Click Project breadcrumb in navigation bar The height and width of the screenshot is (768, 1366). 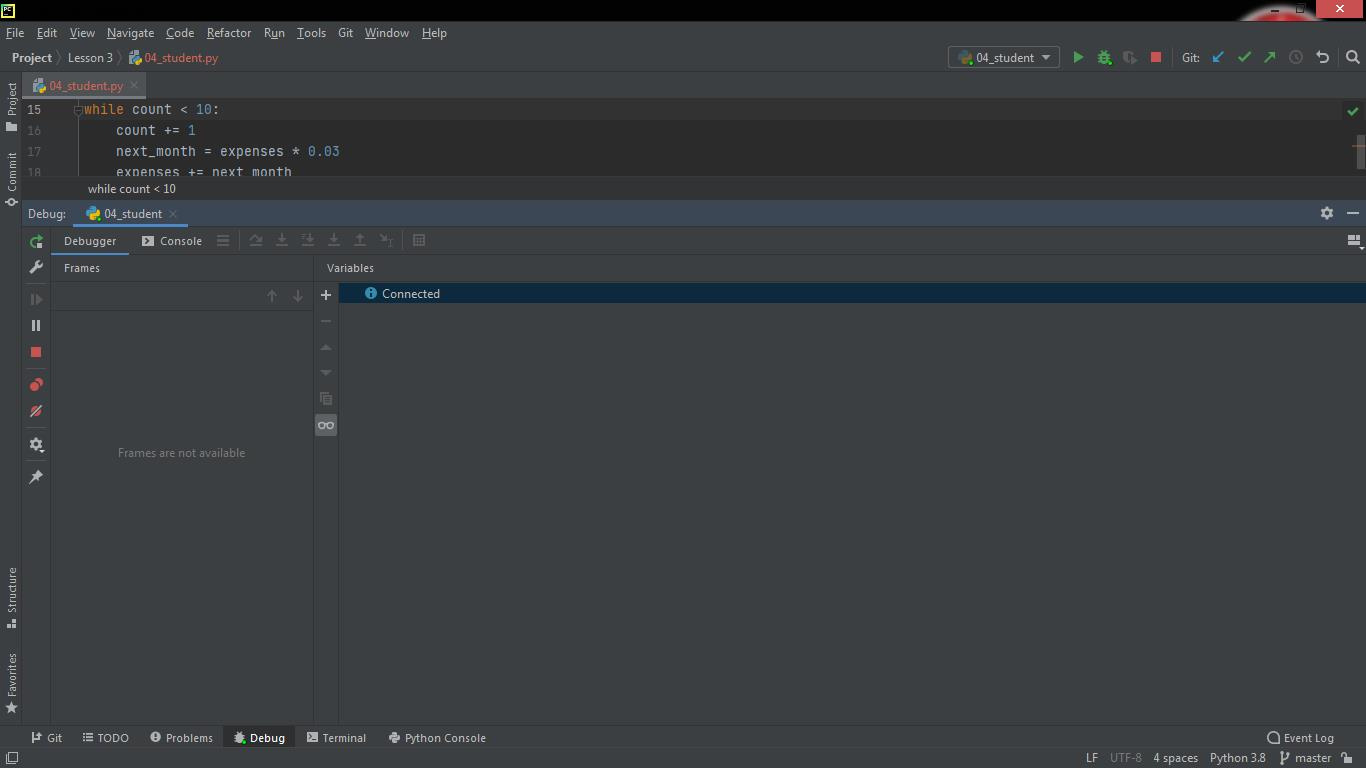[x=32, y=58]
